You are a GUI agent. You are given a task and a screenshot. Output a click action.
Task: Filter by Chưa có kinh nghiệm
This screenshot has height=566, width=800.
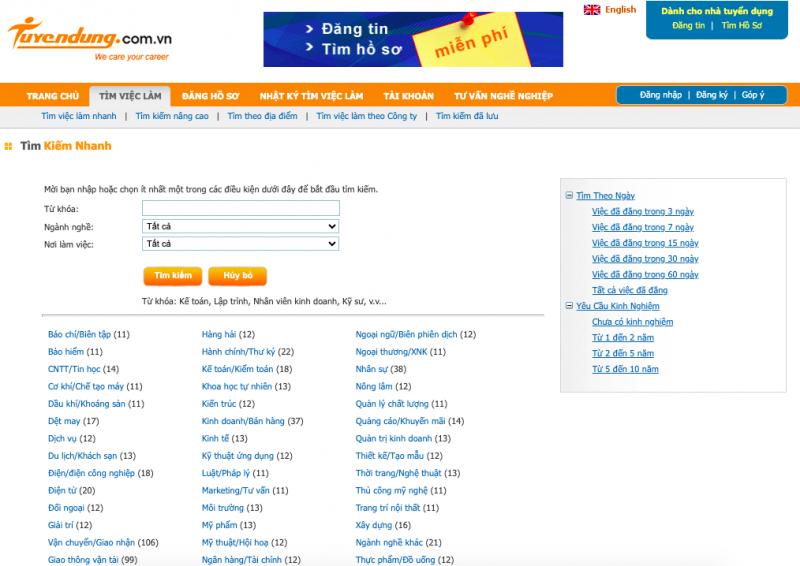[x=633, y=322]
